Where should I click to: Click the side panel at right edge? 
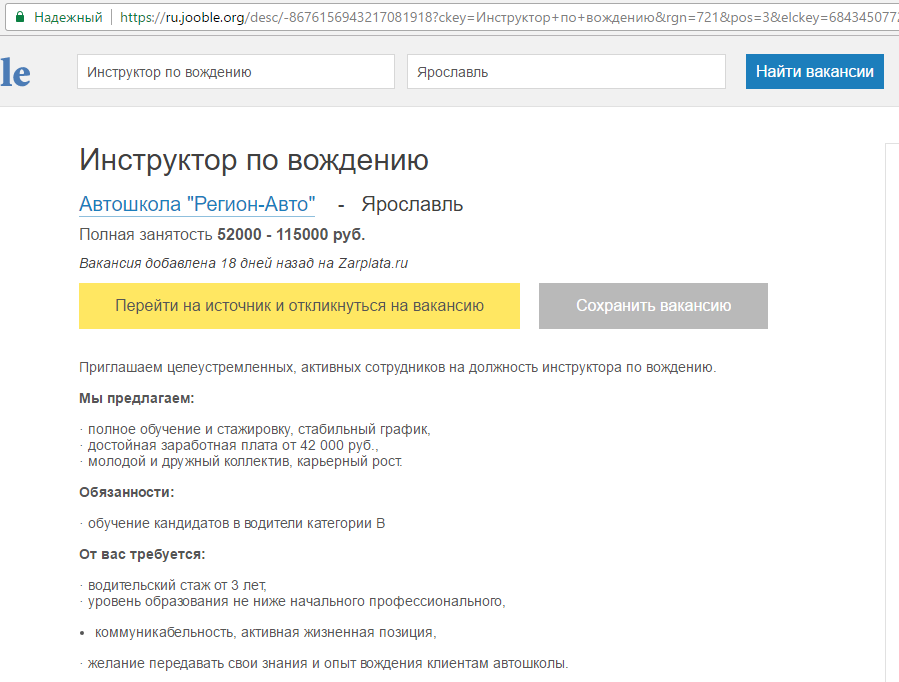click(x=891, y=400)
